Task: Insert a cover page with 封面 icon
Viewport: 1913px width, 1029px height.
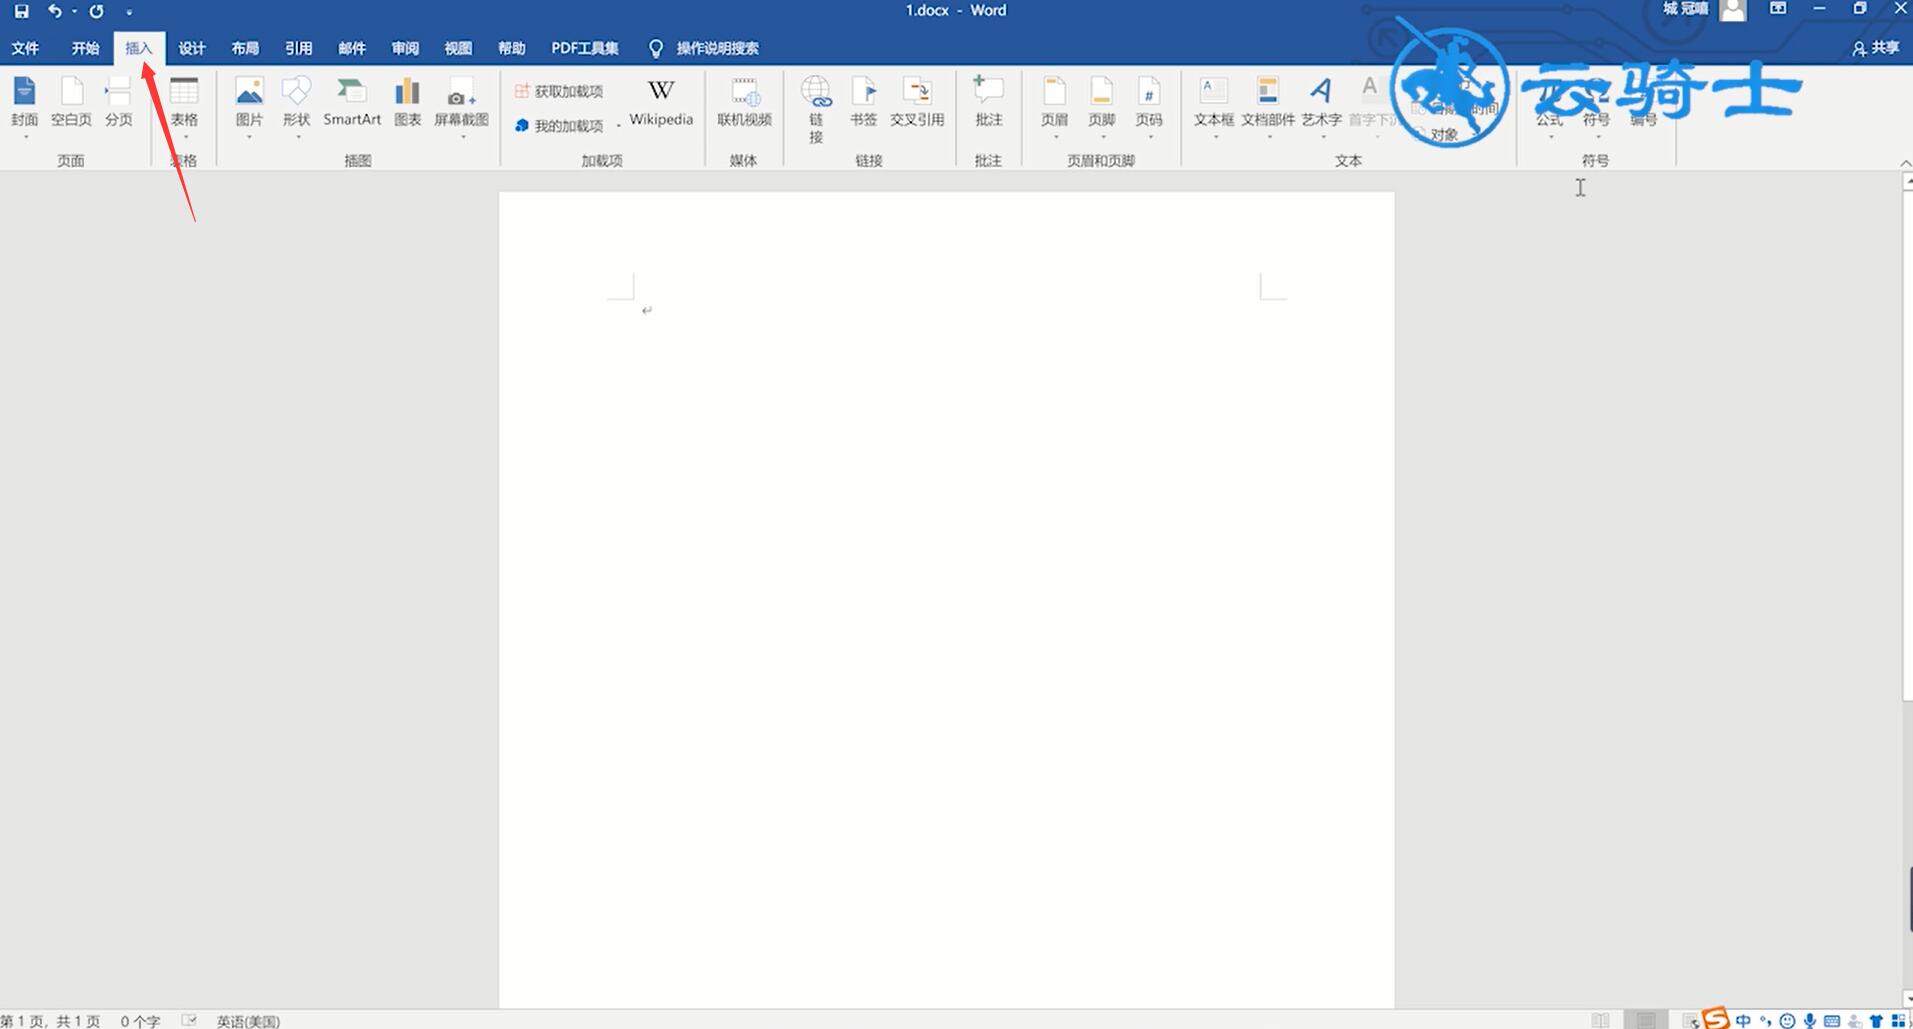Action: click(x=24, y=105)
